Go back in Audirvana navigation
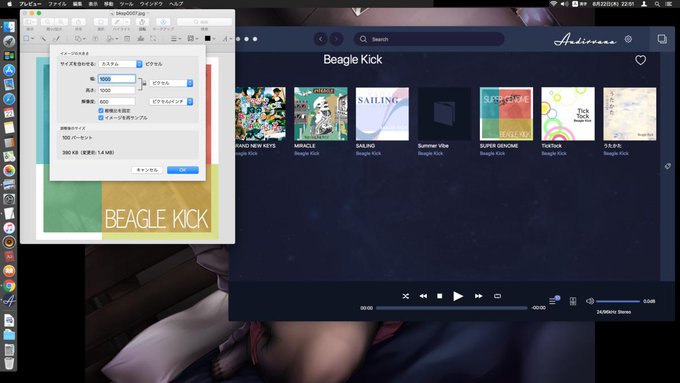Viewport: 680px width, 383px height. pos(320,39)
